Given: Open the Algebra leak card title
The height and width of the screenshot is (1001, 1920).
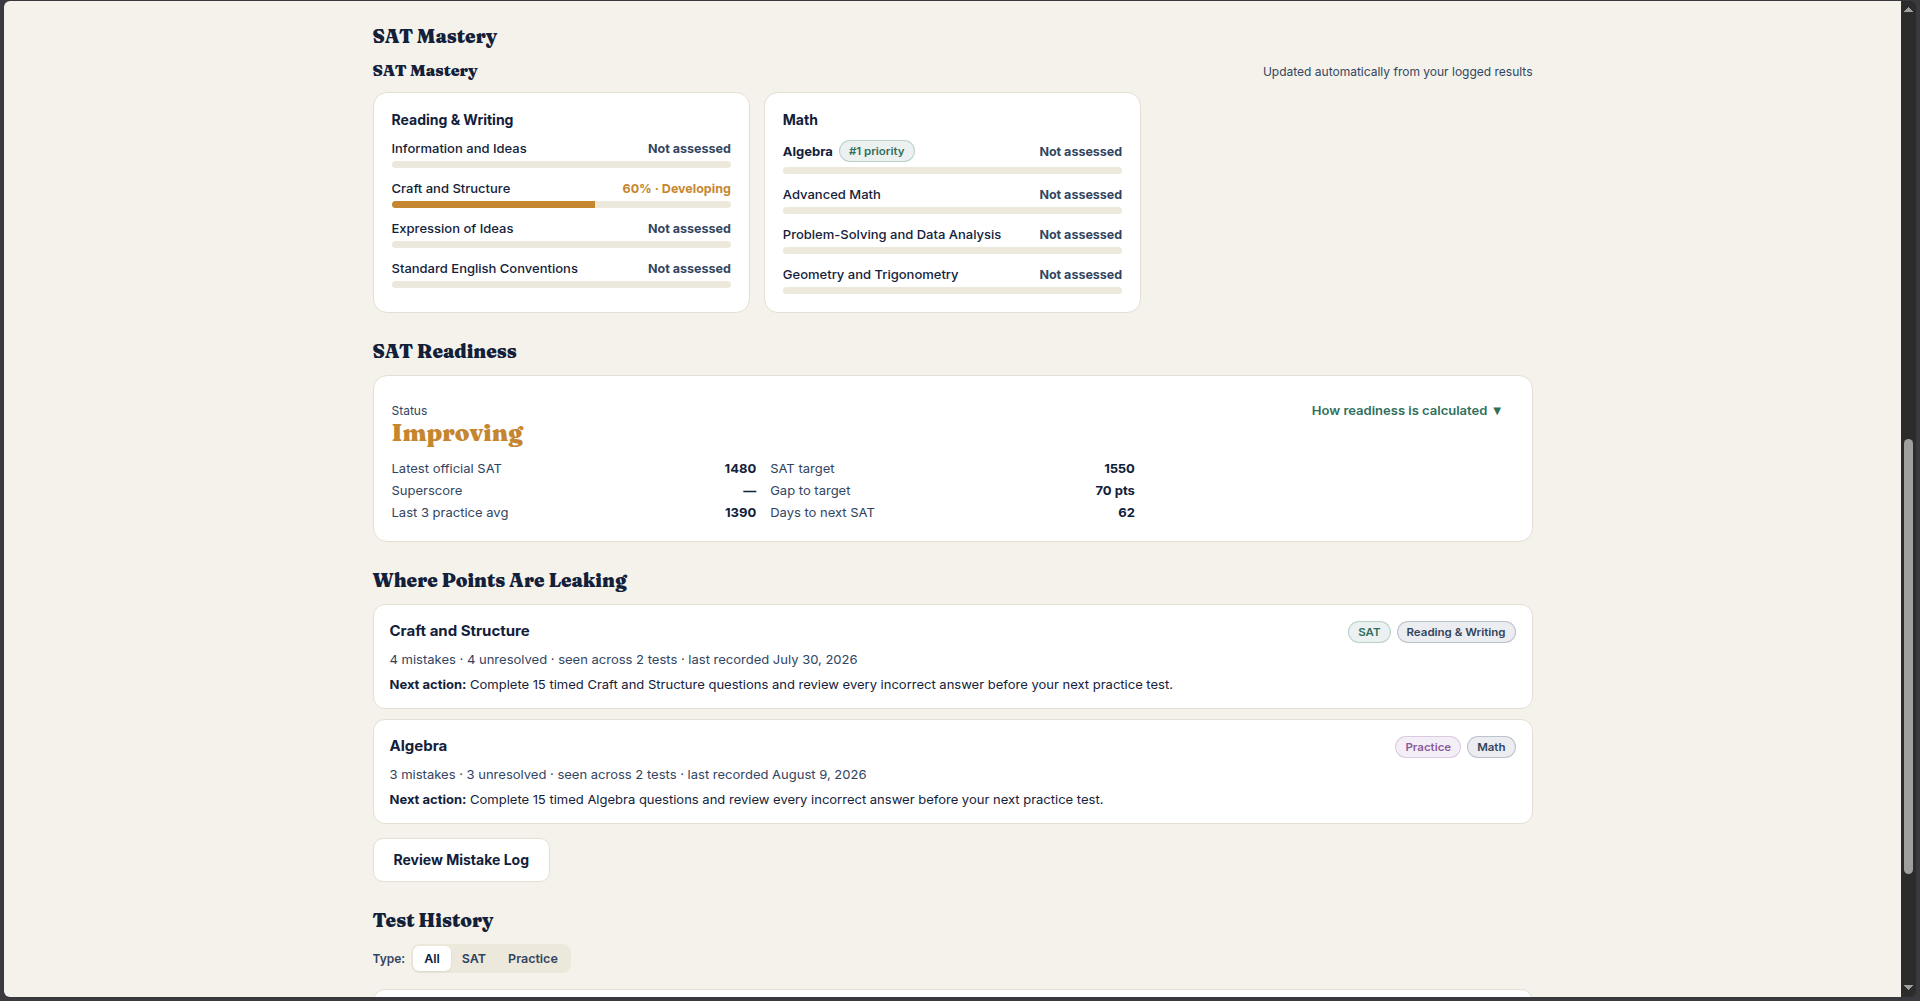Looking at the screenshot, I should tap(418, 746).
